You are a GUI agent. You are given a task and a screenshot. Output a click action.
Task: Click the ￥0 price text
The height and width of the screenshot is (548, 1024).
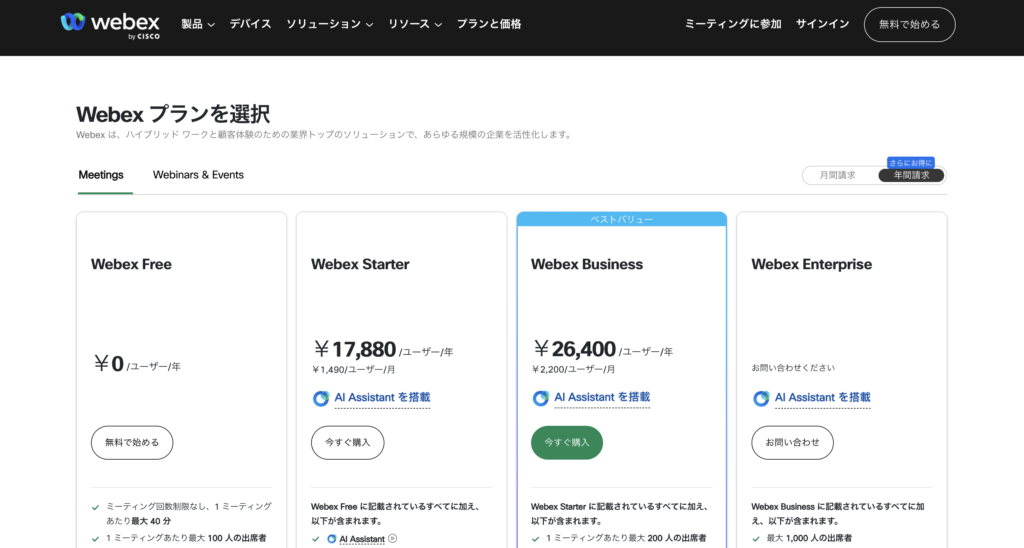pos(108,364)
